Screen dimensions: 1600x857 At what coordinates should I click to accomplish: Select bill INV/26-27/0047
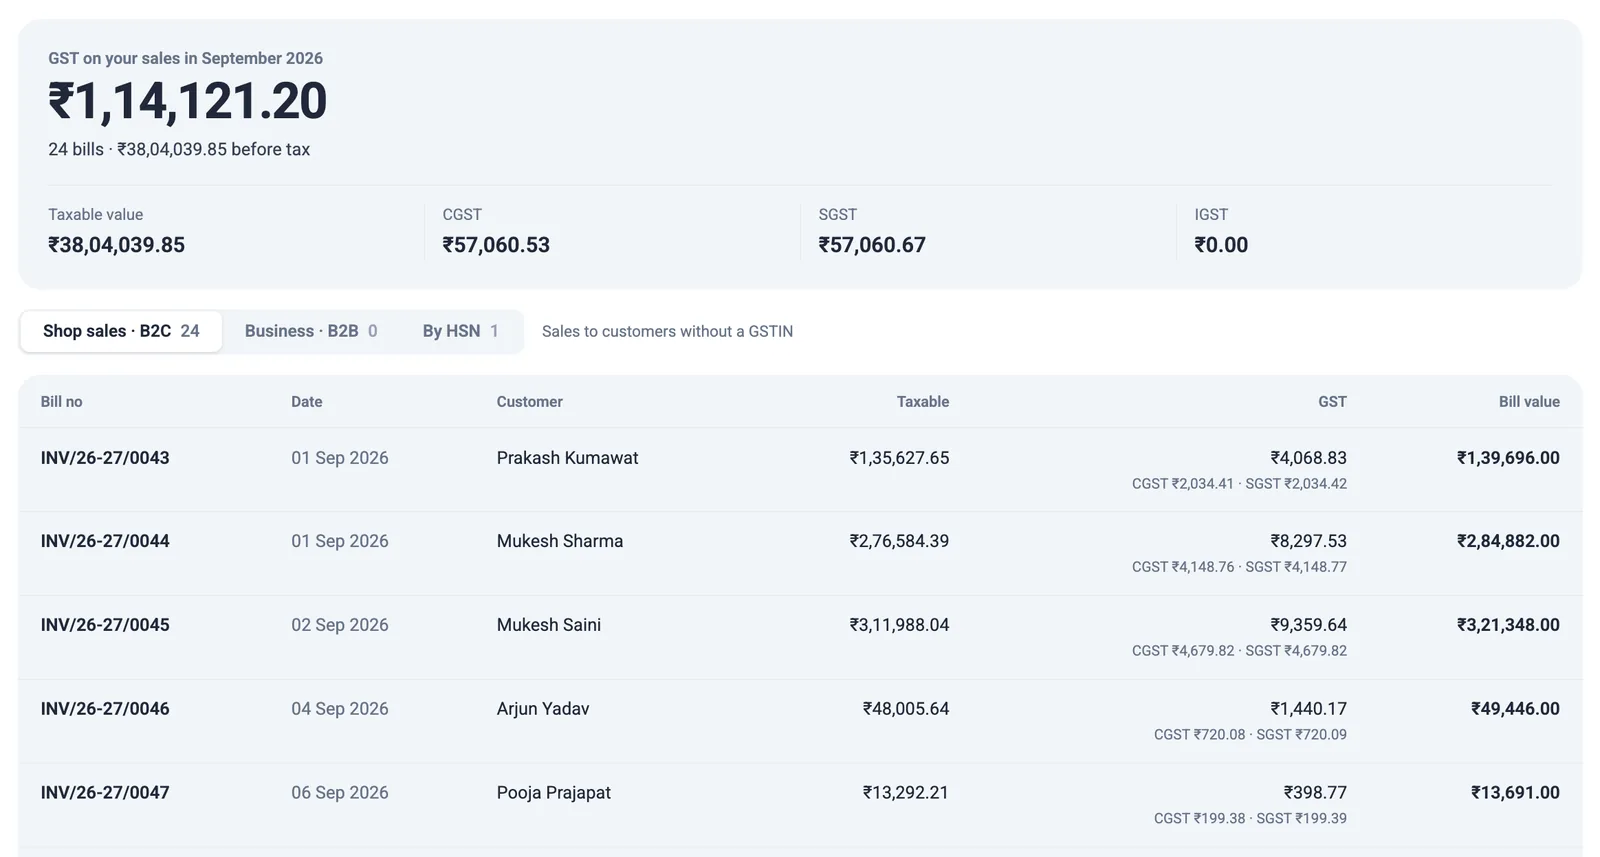pos(105,793)
